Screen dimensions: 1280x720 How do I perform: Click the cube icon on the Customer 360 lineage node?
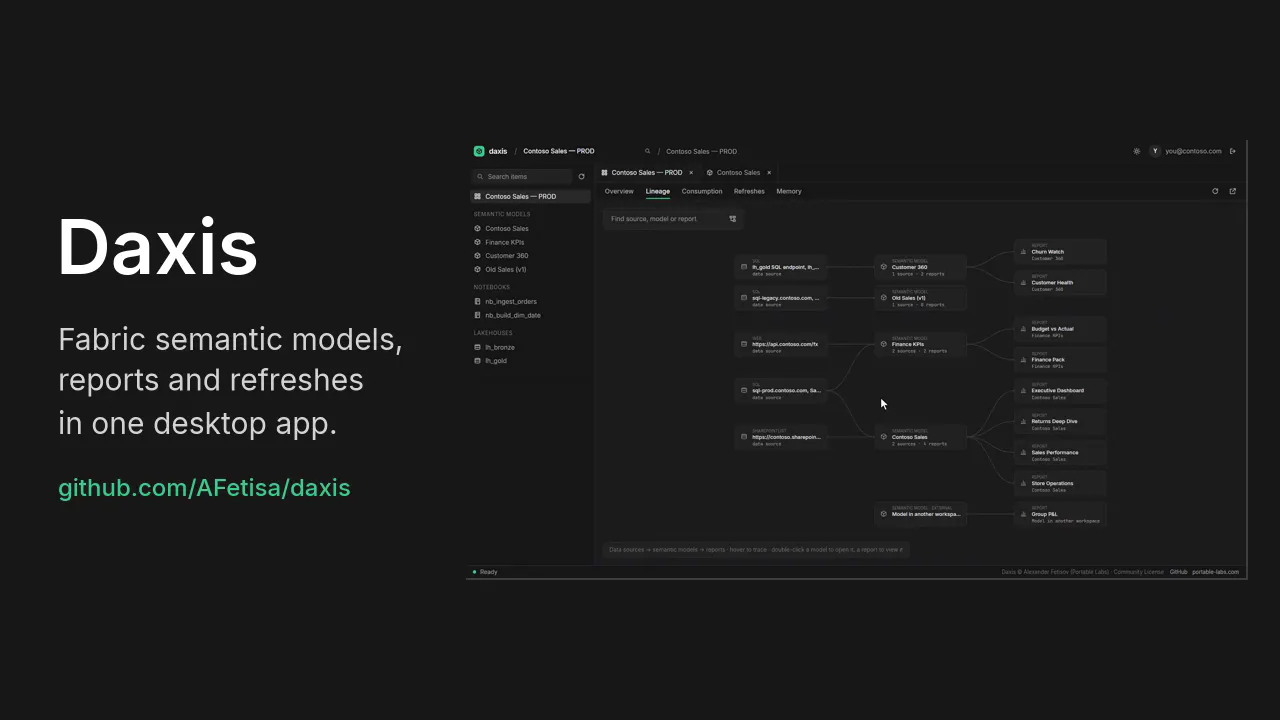click(884, 267)
